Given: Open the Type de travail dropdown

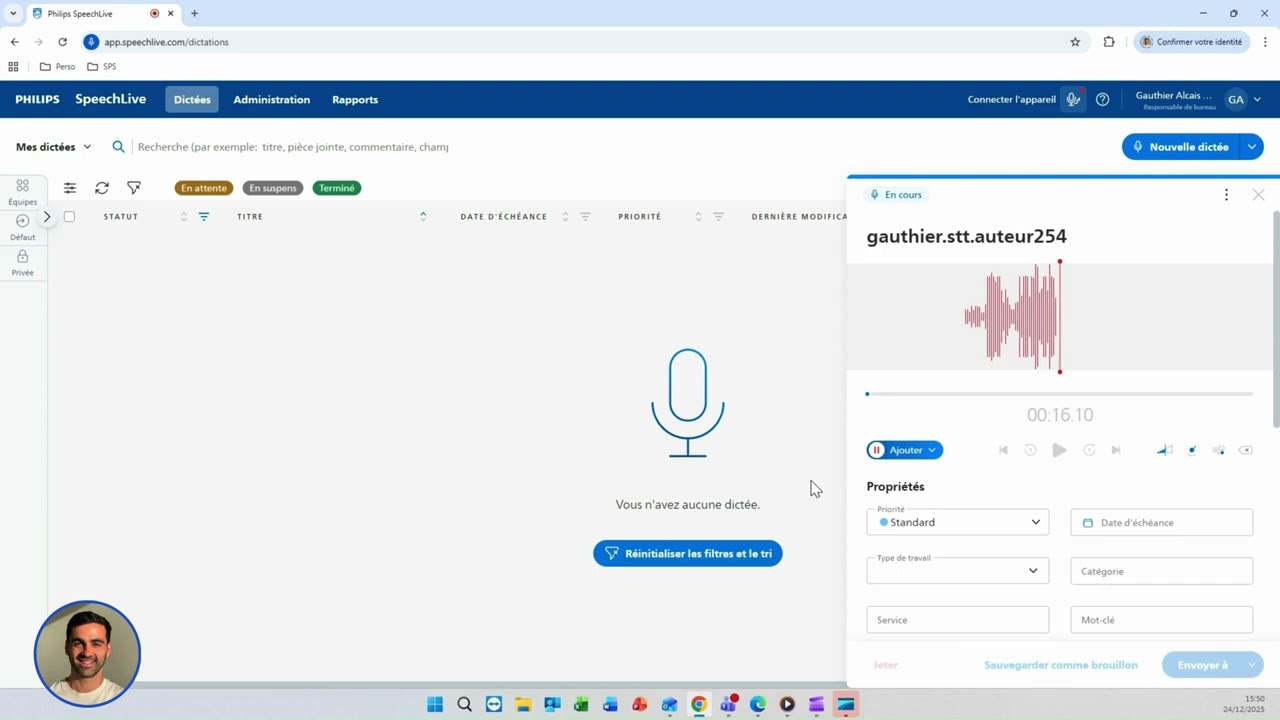Looking at the screenshot, I should pos(957,571).
